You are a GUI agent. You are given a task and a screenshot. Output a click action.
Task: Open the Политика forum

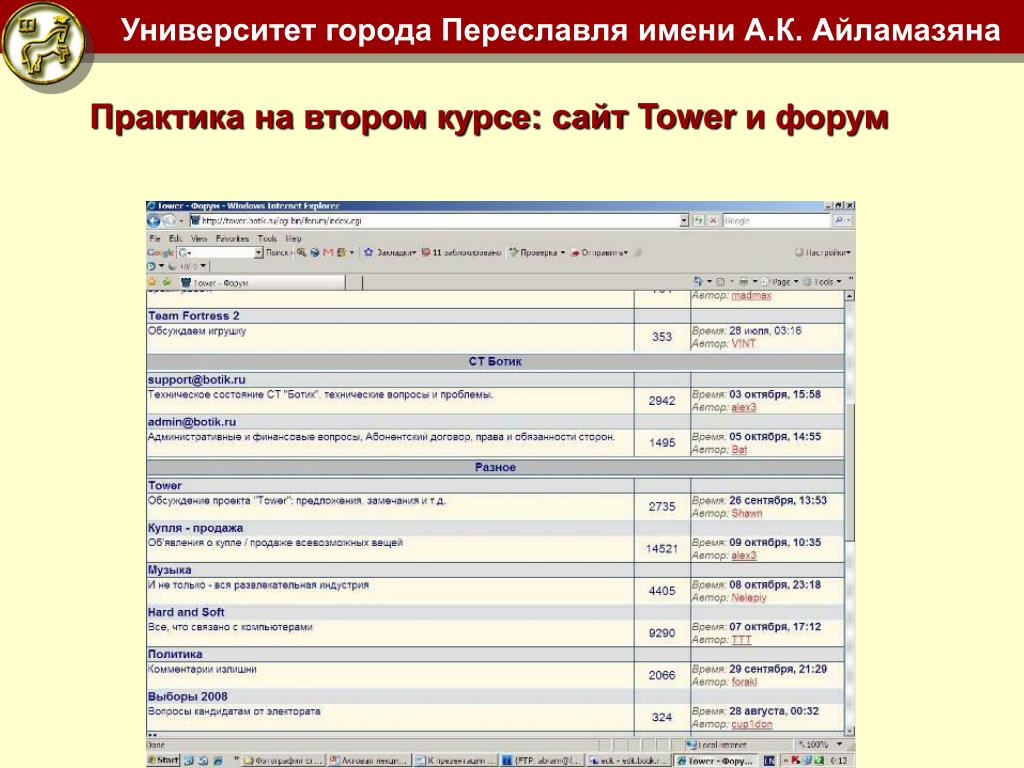pyautogui.click(x=175, y=654)
